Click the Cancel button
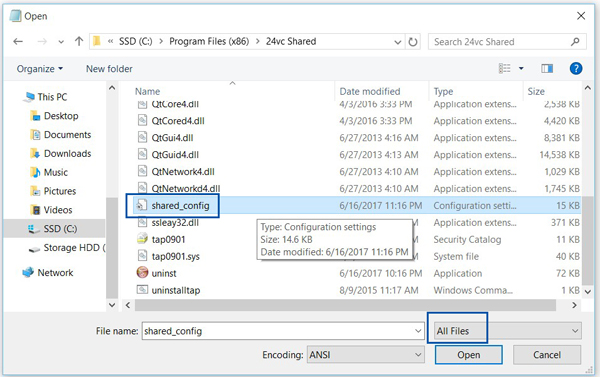 coord(547,355)
